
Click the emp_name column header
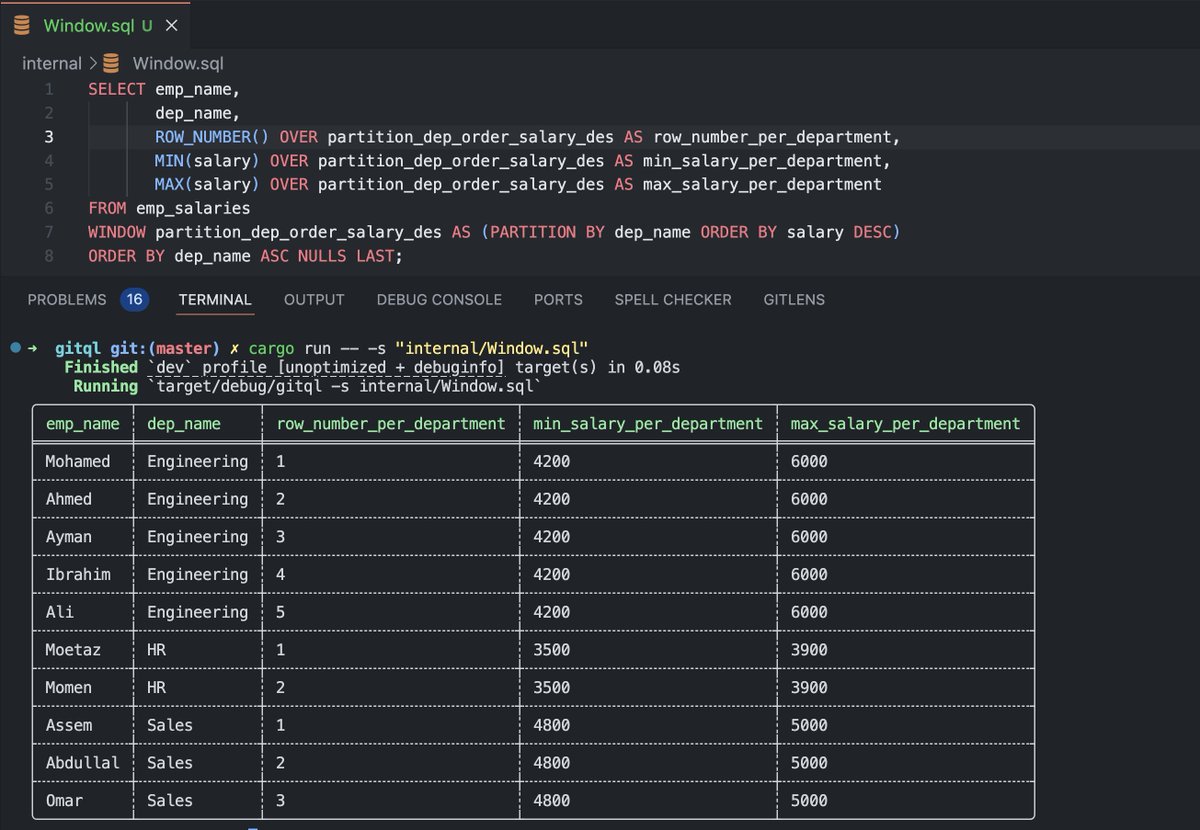[x=83, y=424]
